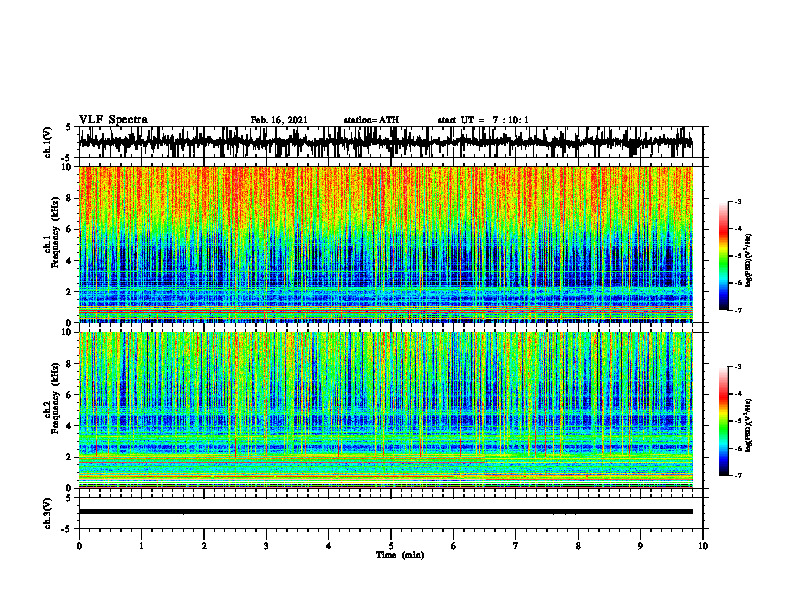
Task: Click the "VLF Spectra" plot title
Action: pos(113,119)
